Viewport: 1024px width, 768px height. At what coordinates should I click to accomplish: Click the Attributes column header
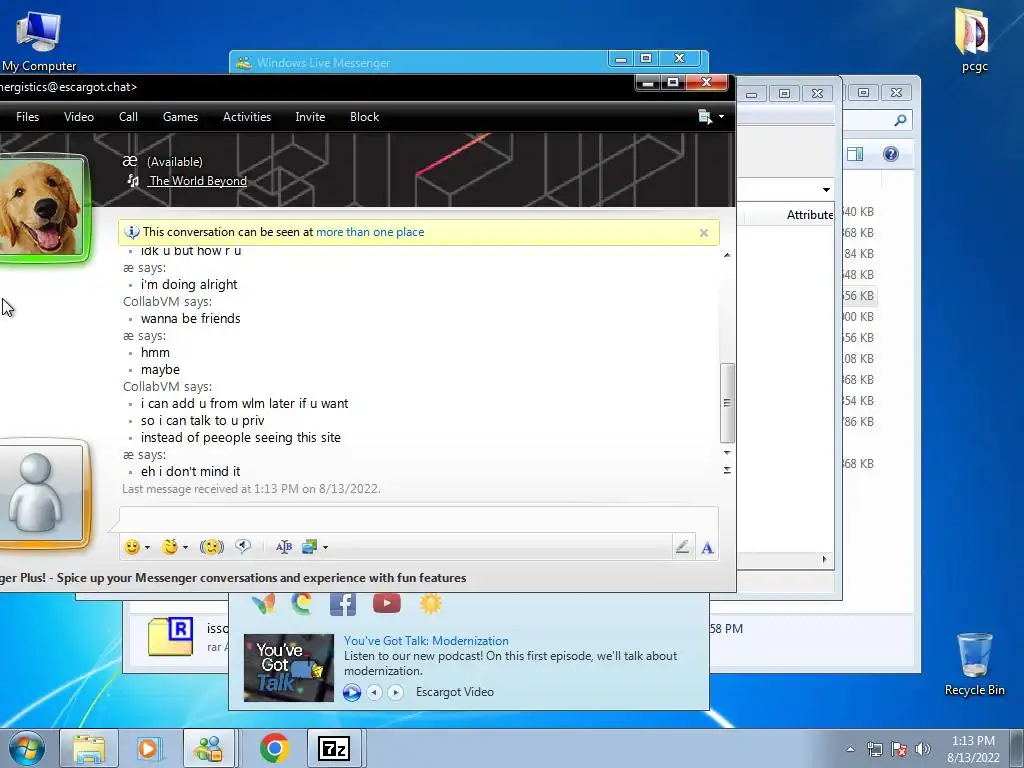click(810, 215)
